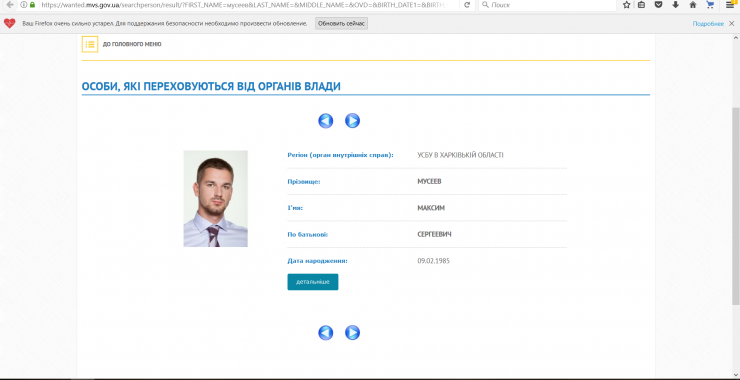Select the region value УСБУ В ХАРКІВСЬКІЙ ОБЛАСТІ
Image resolution: width=740 pixels, height=380 pixels.
click(x=461, y=155)
